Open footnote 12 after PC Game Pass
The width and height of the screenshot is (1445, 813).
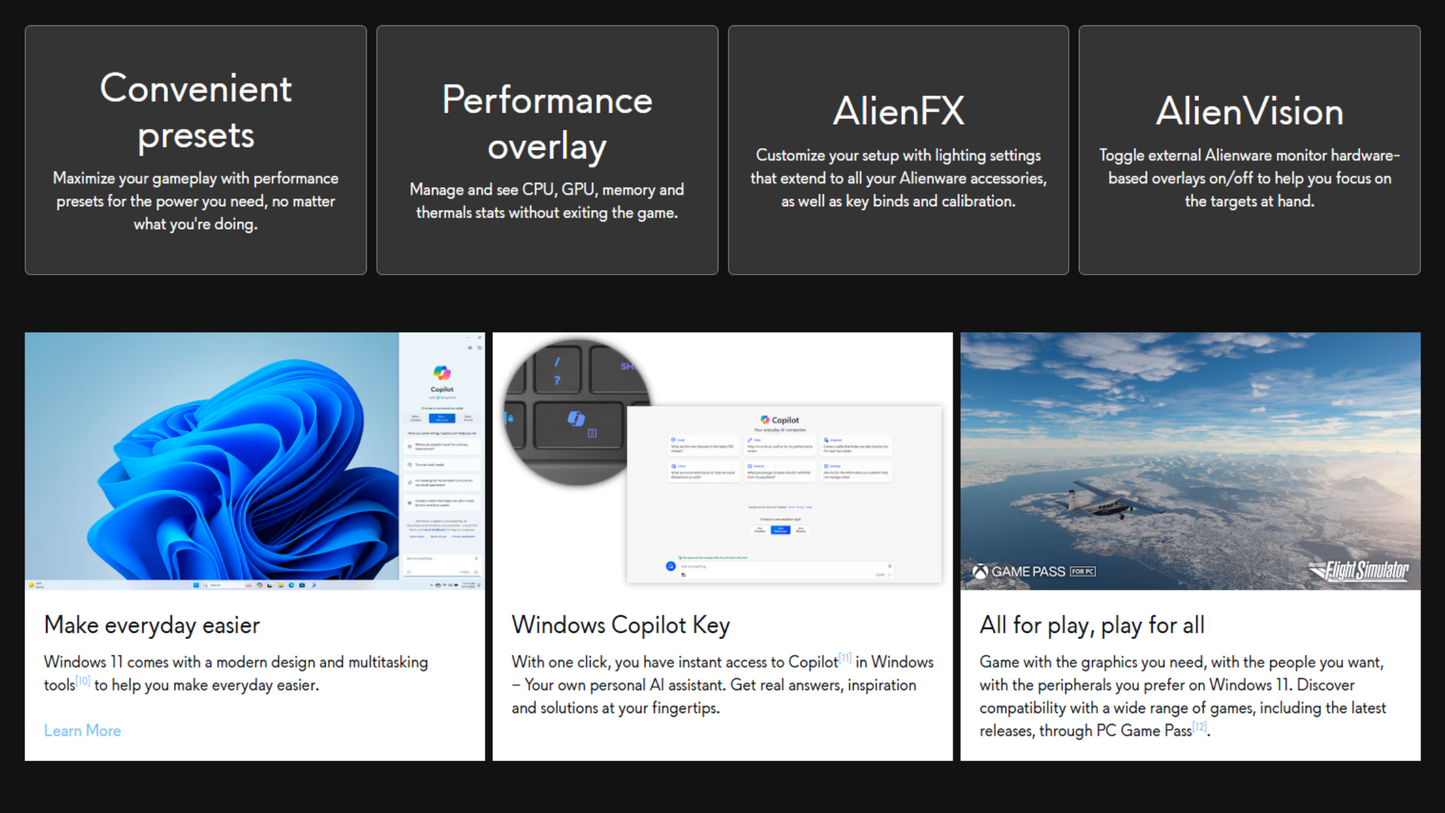1199,727
